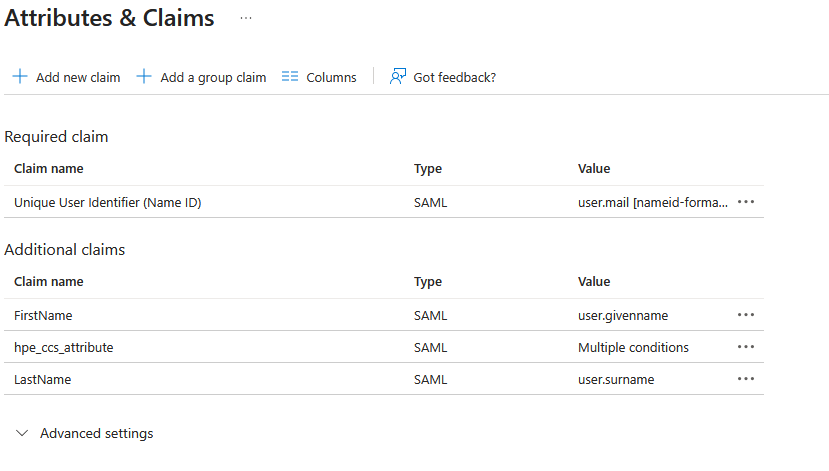Open ellipsis menu for Unique User Identifier row

click(x=745, y=202)
